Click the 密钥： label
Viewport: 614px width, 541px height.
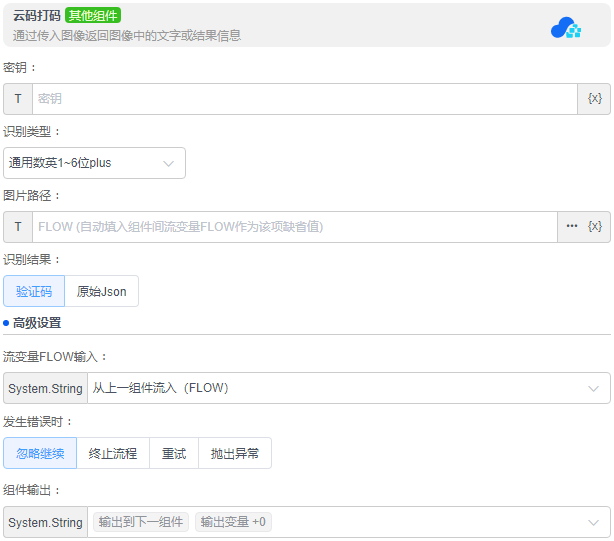tap(20, 67)
